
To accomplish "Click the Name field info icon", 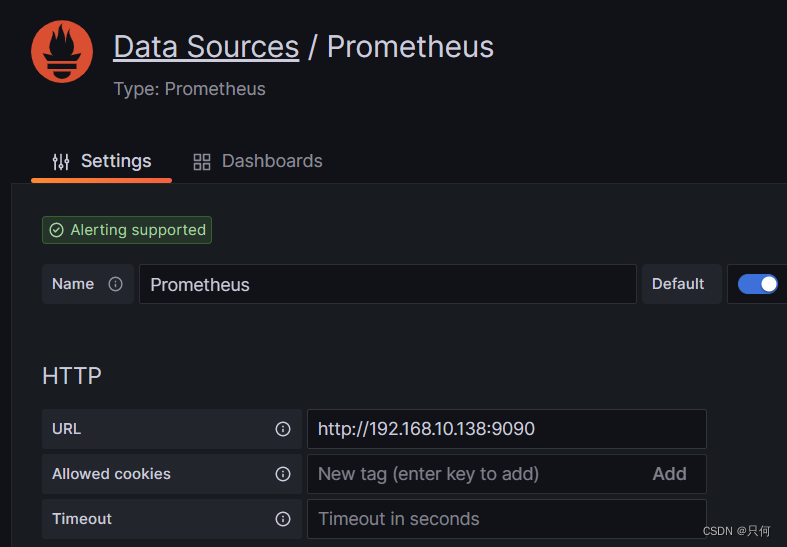I will click(115, 284).
